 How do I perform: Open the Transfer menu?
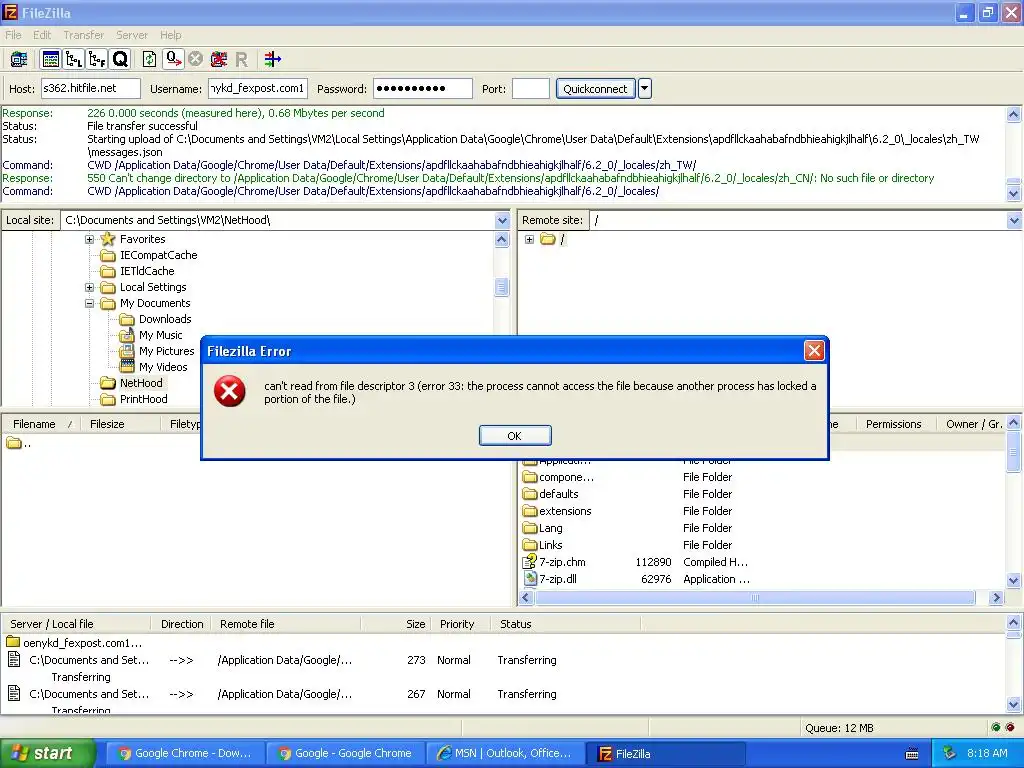pos(84,35)
